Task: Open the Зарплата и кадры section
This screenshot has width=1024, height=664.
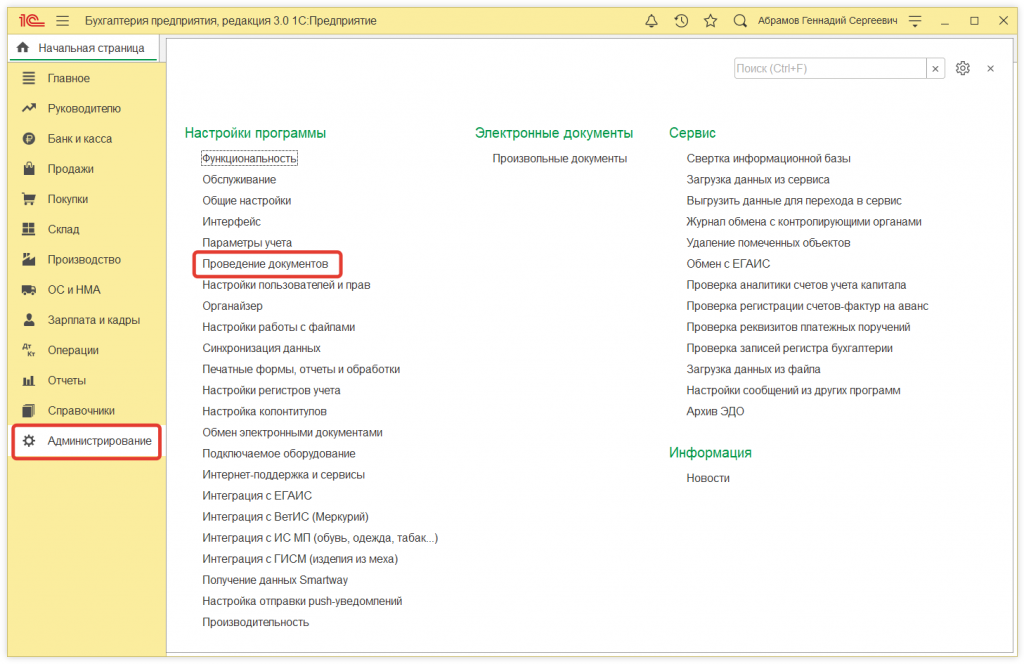Action: tap(93, 320)
